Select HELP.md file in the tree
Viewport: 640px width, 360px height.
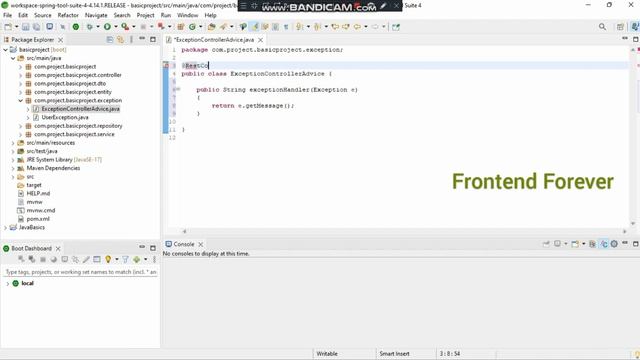tap(38, 193)
